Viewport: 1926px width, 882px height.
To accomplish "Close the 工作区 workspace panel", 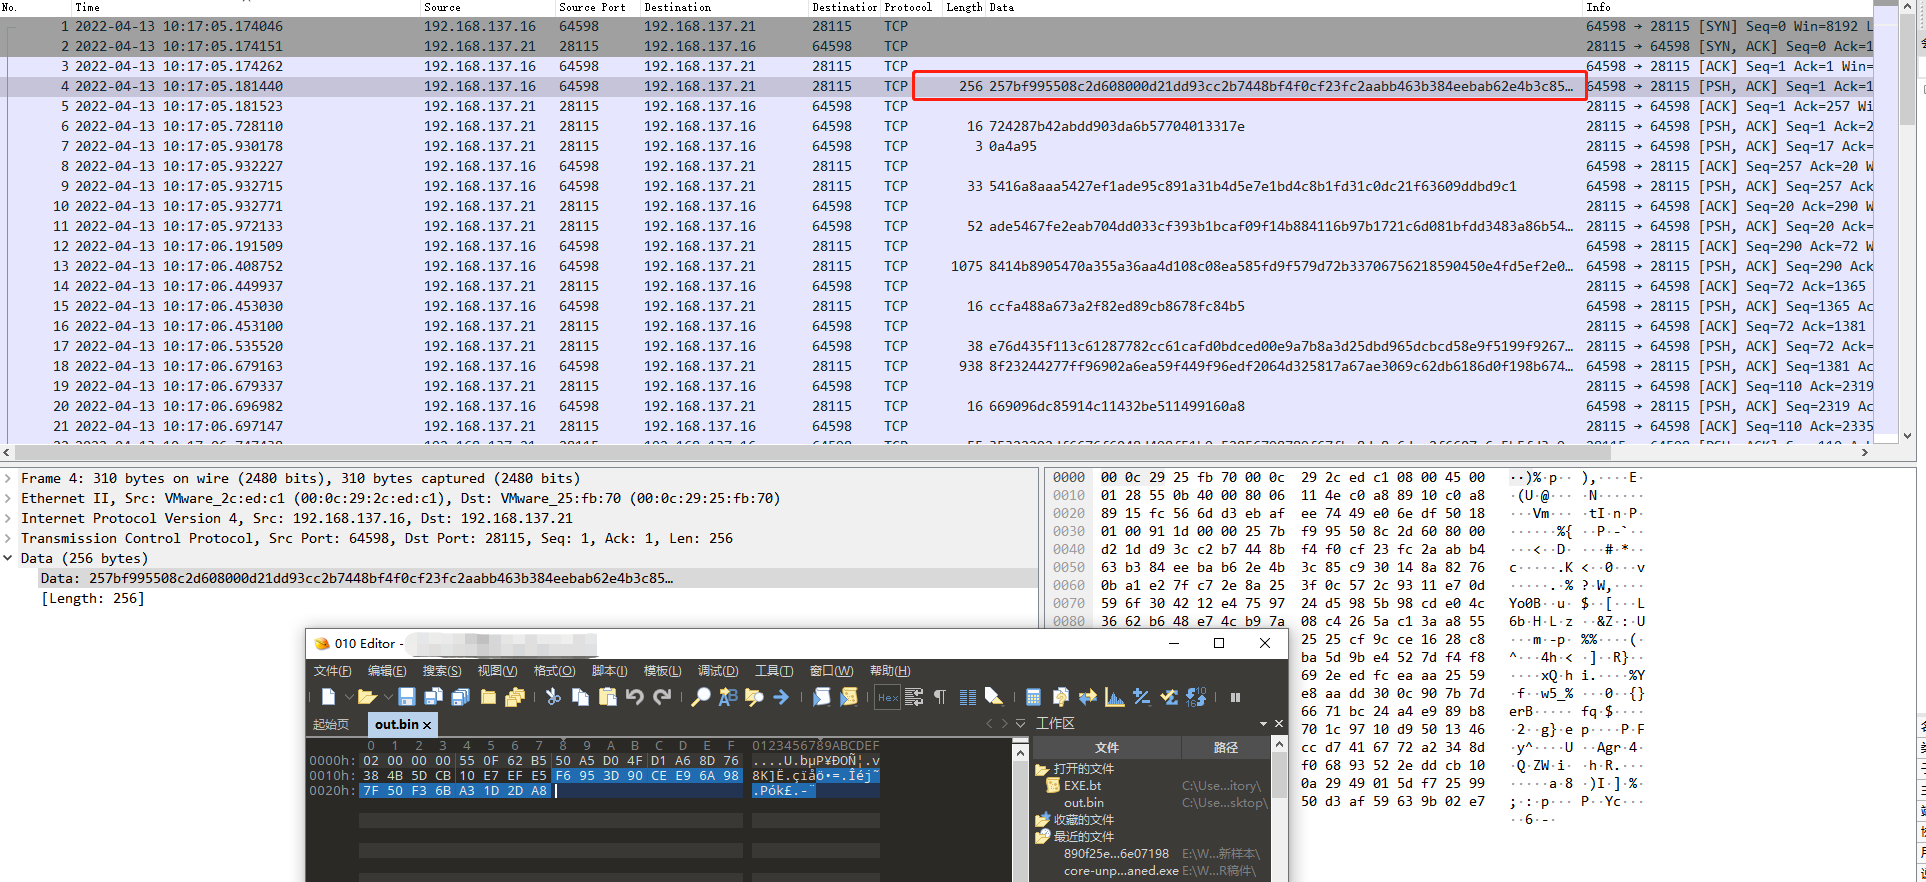I will [x=1278, y=723].
